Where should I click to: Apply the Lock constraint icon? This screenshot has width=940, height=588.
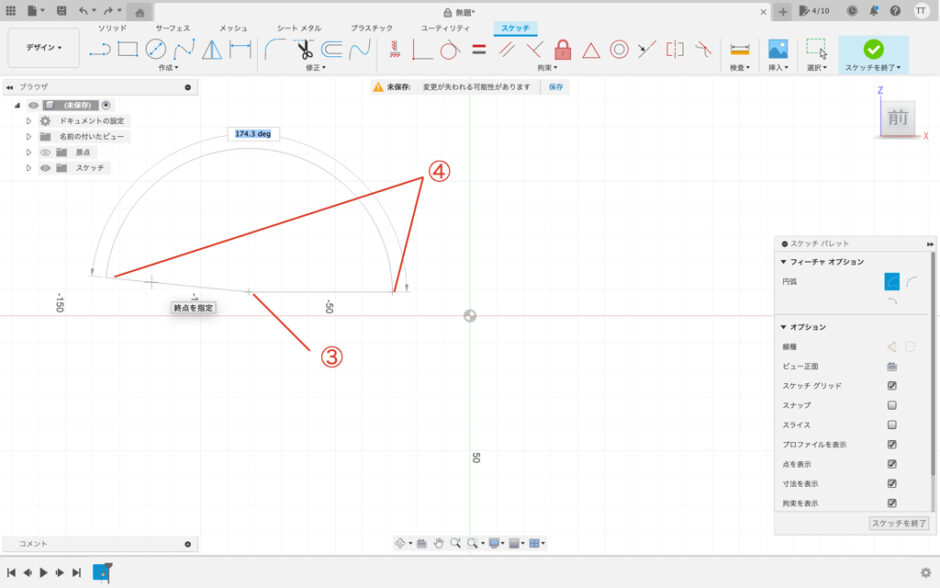point(563,49)
